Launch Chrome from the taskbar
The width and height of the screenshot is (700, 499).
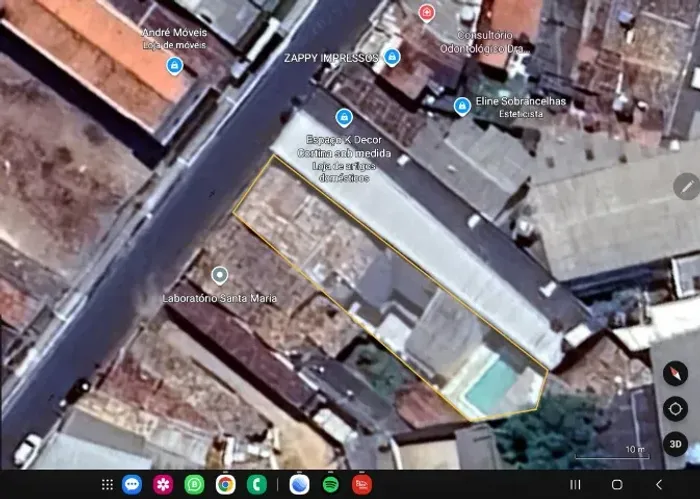point(225,484)
